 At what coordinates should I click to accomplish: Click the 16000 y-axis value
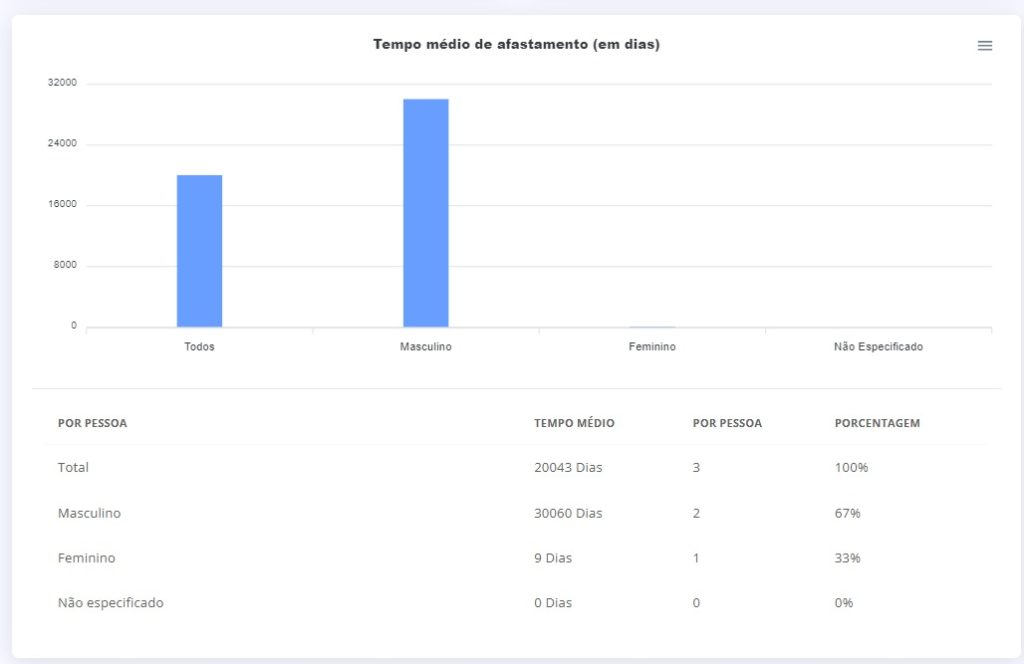coord(62,204)
